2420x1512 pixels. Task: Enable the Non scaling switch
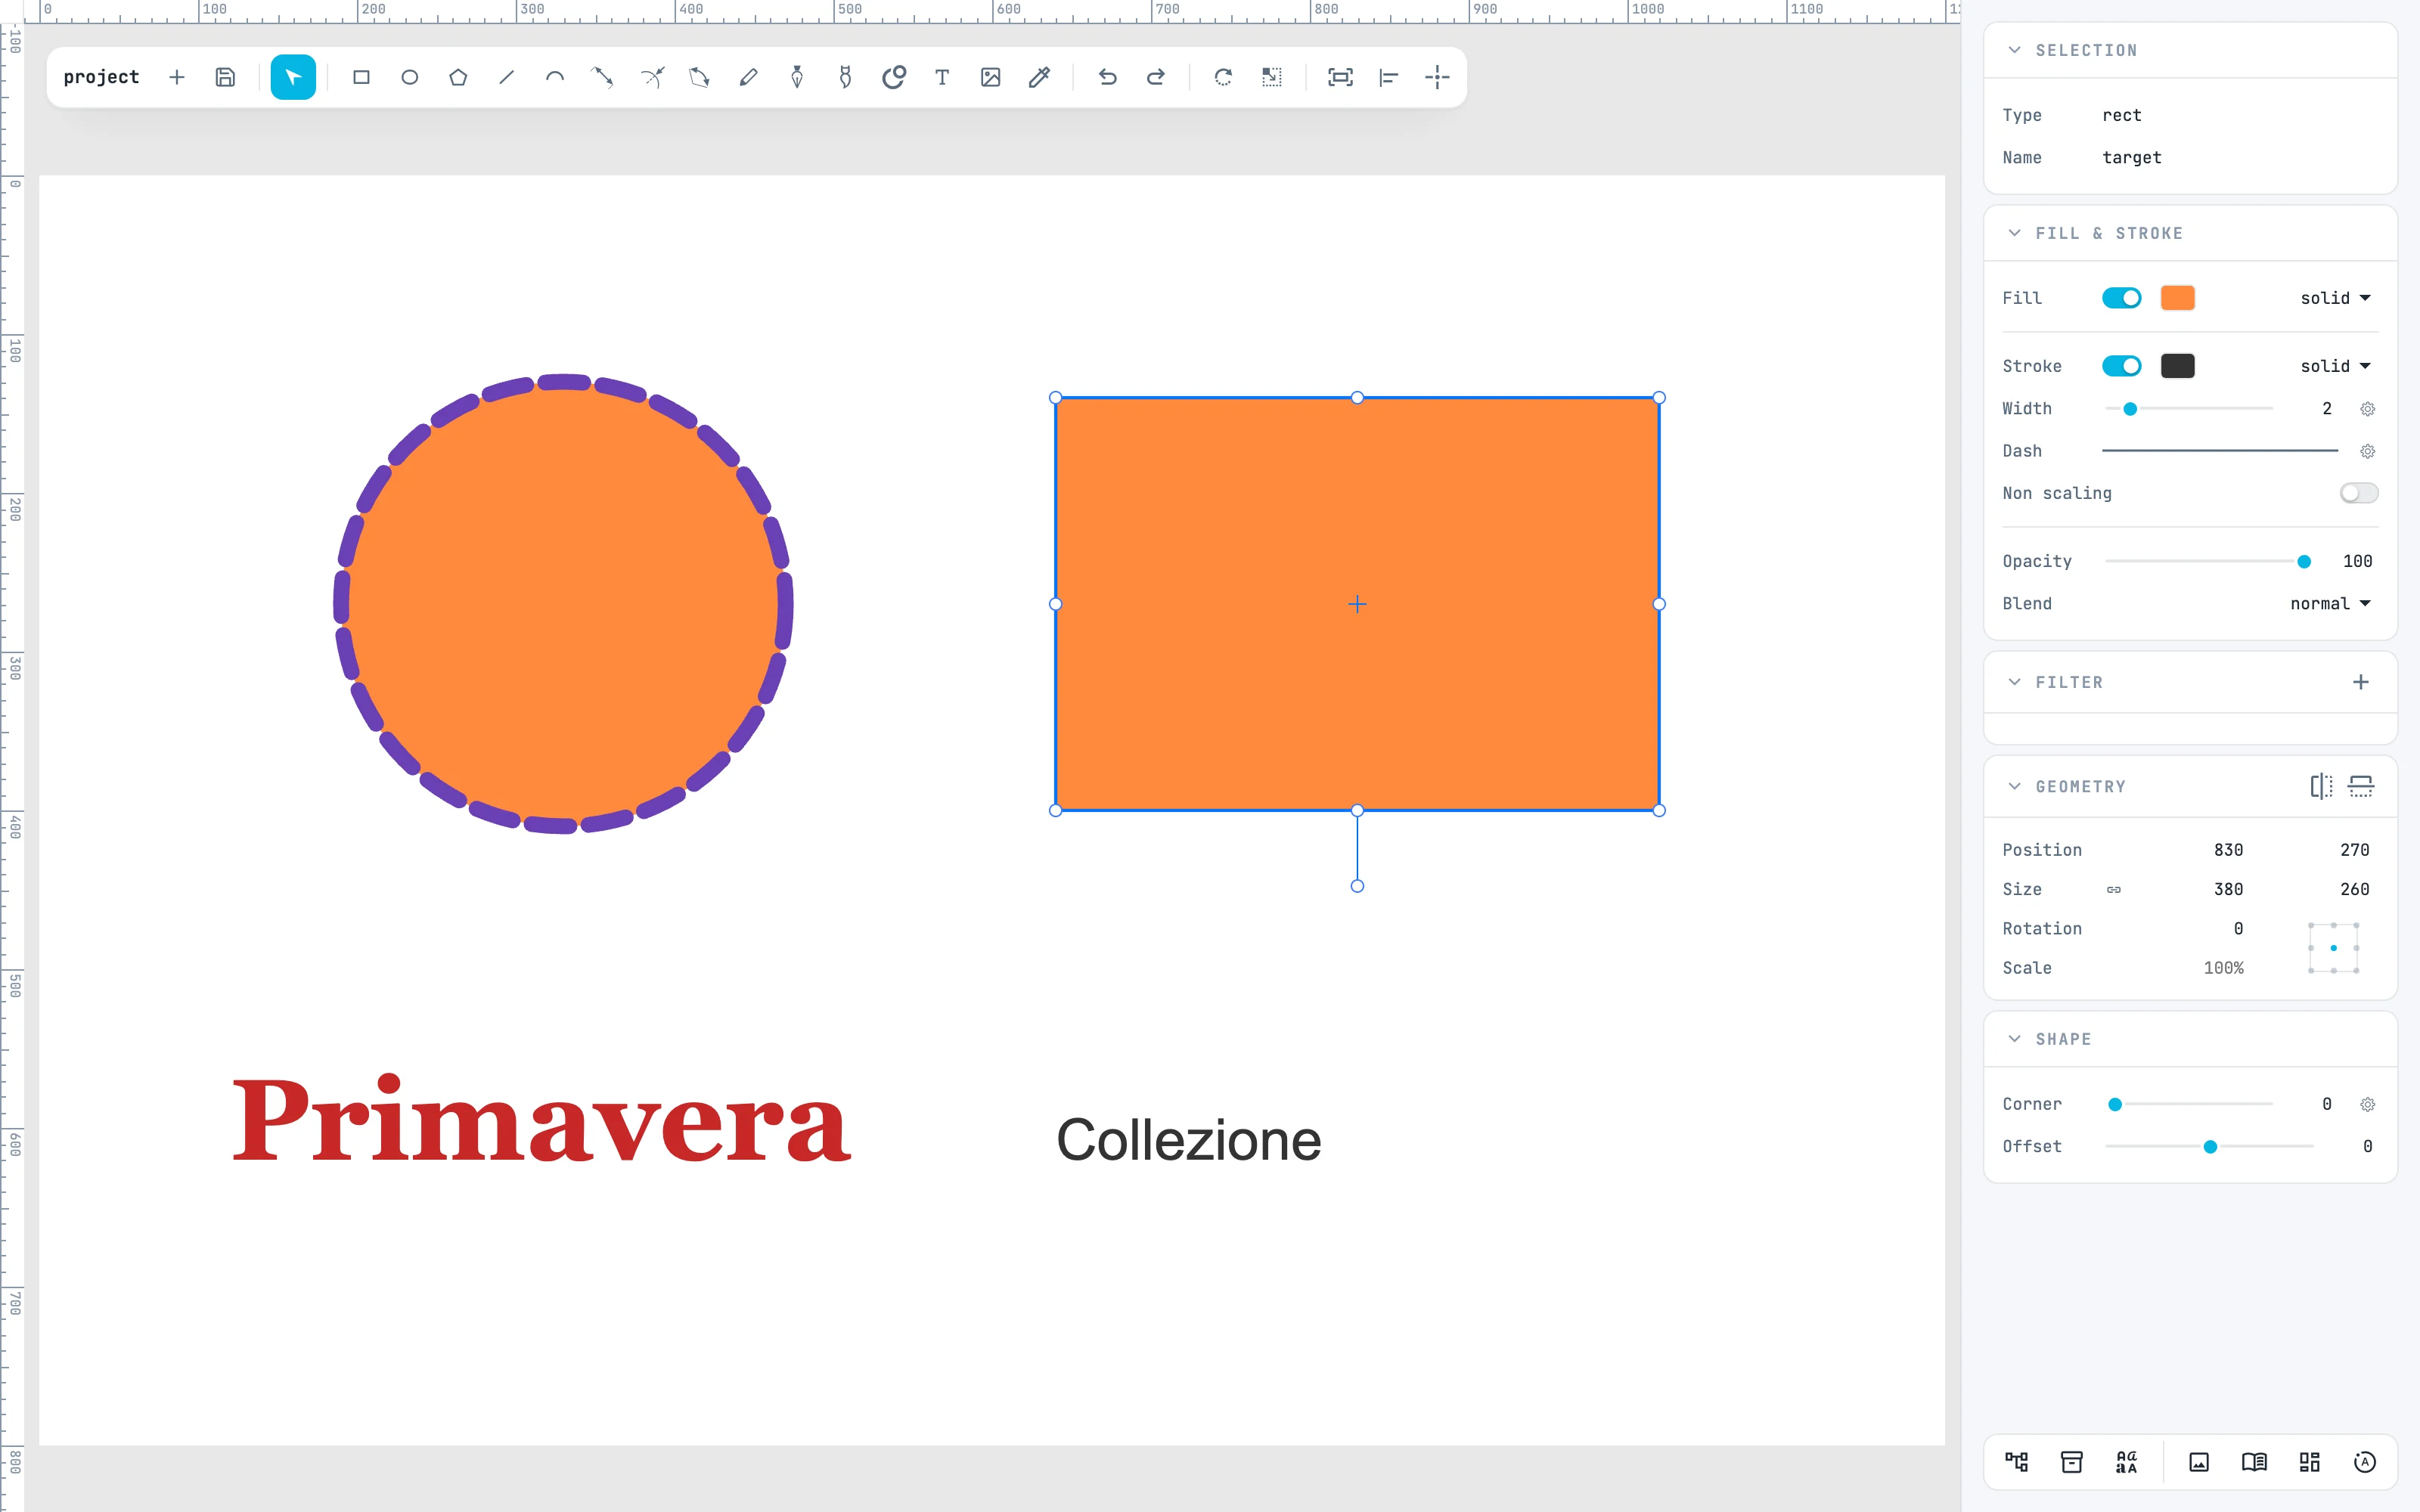point(2358,493)
